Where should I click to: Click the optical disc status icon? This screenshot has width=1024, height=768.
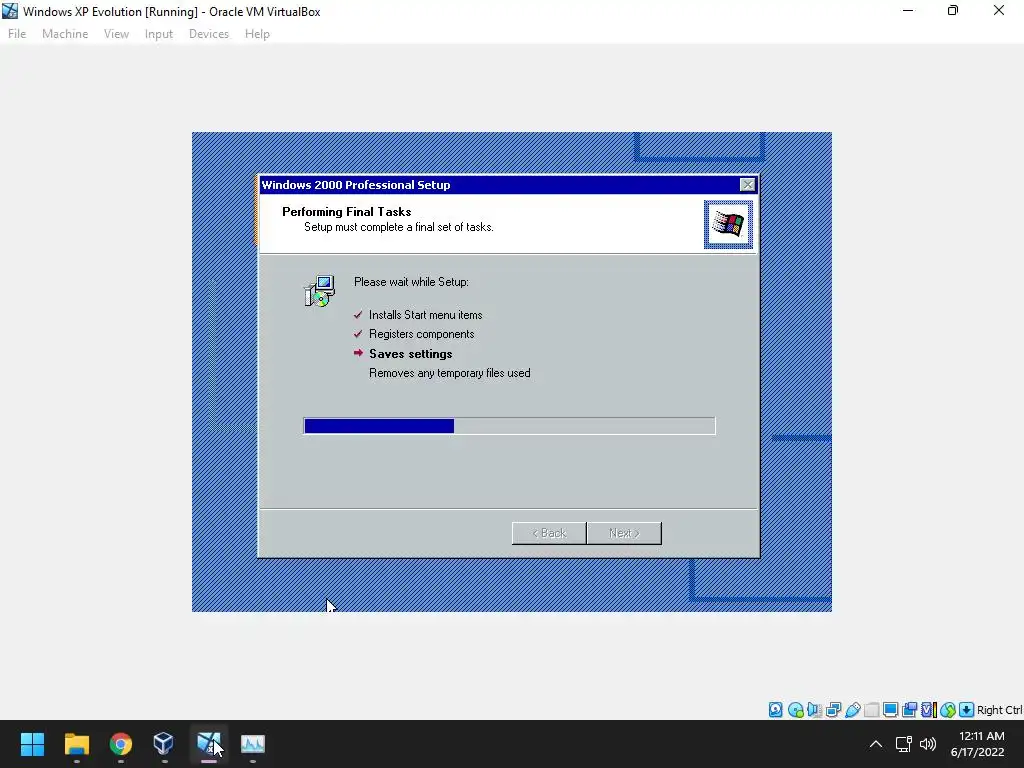click(x=795, y=710)
